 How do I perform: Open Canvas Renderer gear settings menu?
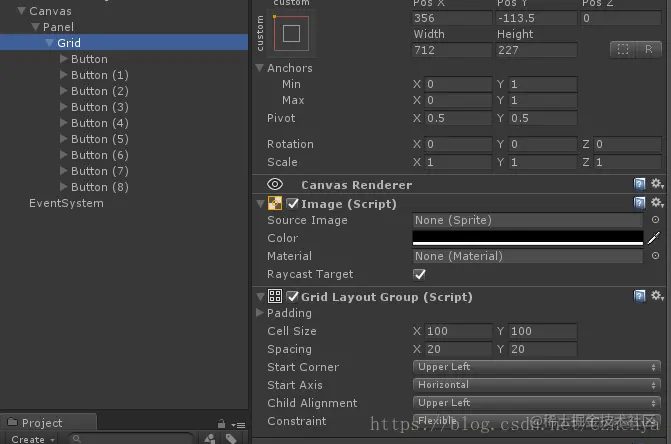[657, 184]
